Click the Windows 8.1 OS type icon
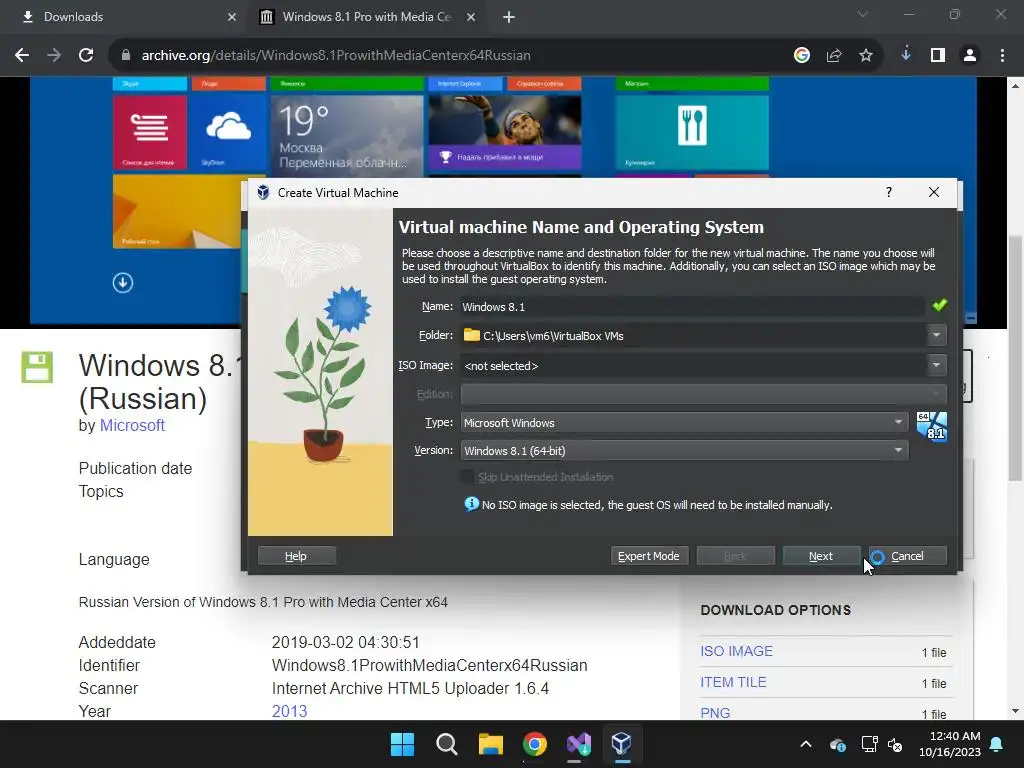 click(931, 426)
